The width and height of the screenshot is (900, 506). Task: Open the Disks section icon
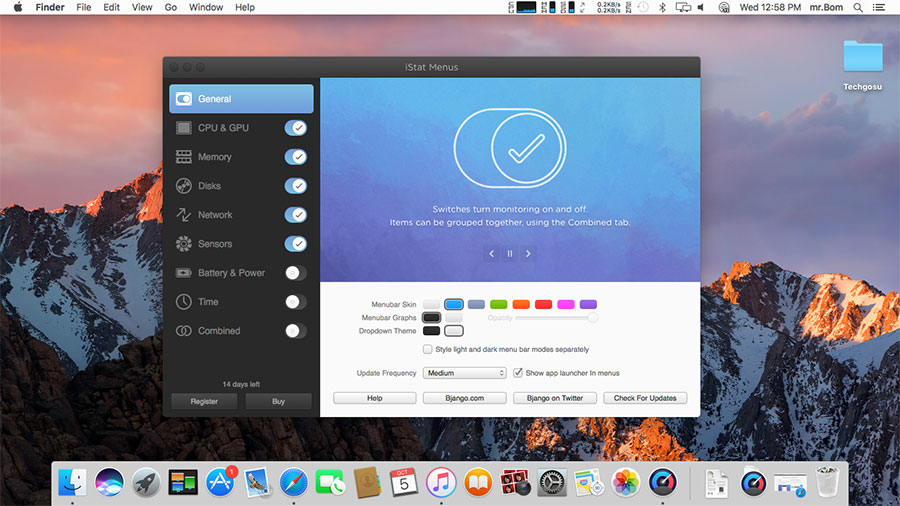(184, 186)
